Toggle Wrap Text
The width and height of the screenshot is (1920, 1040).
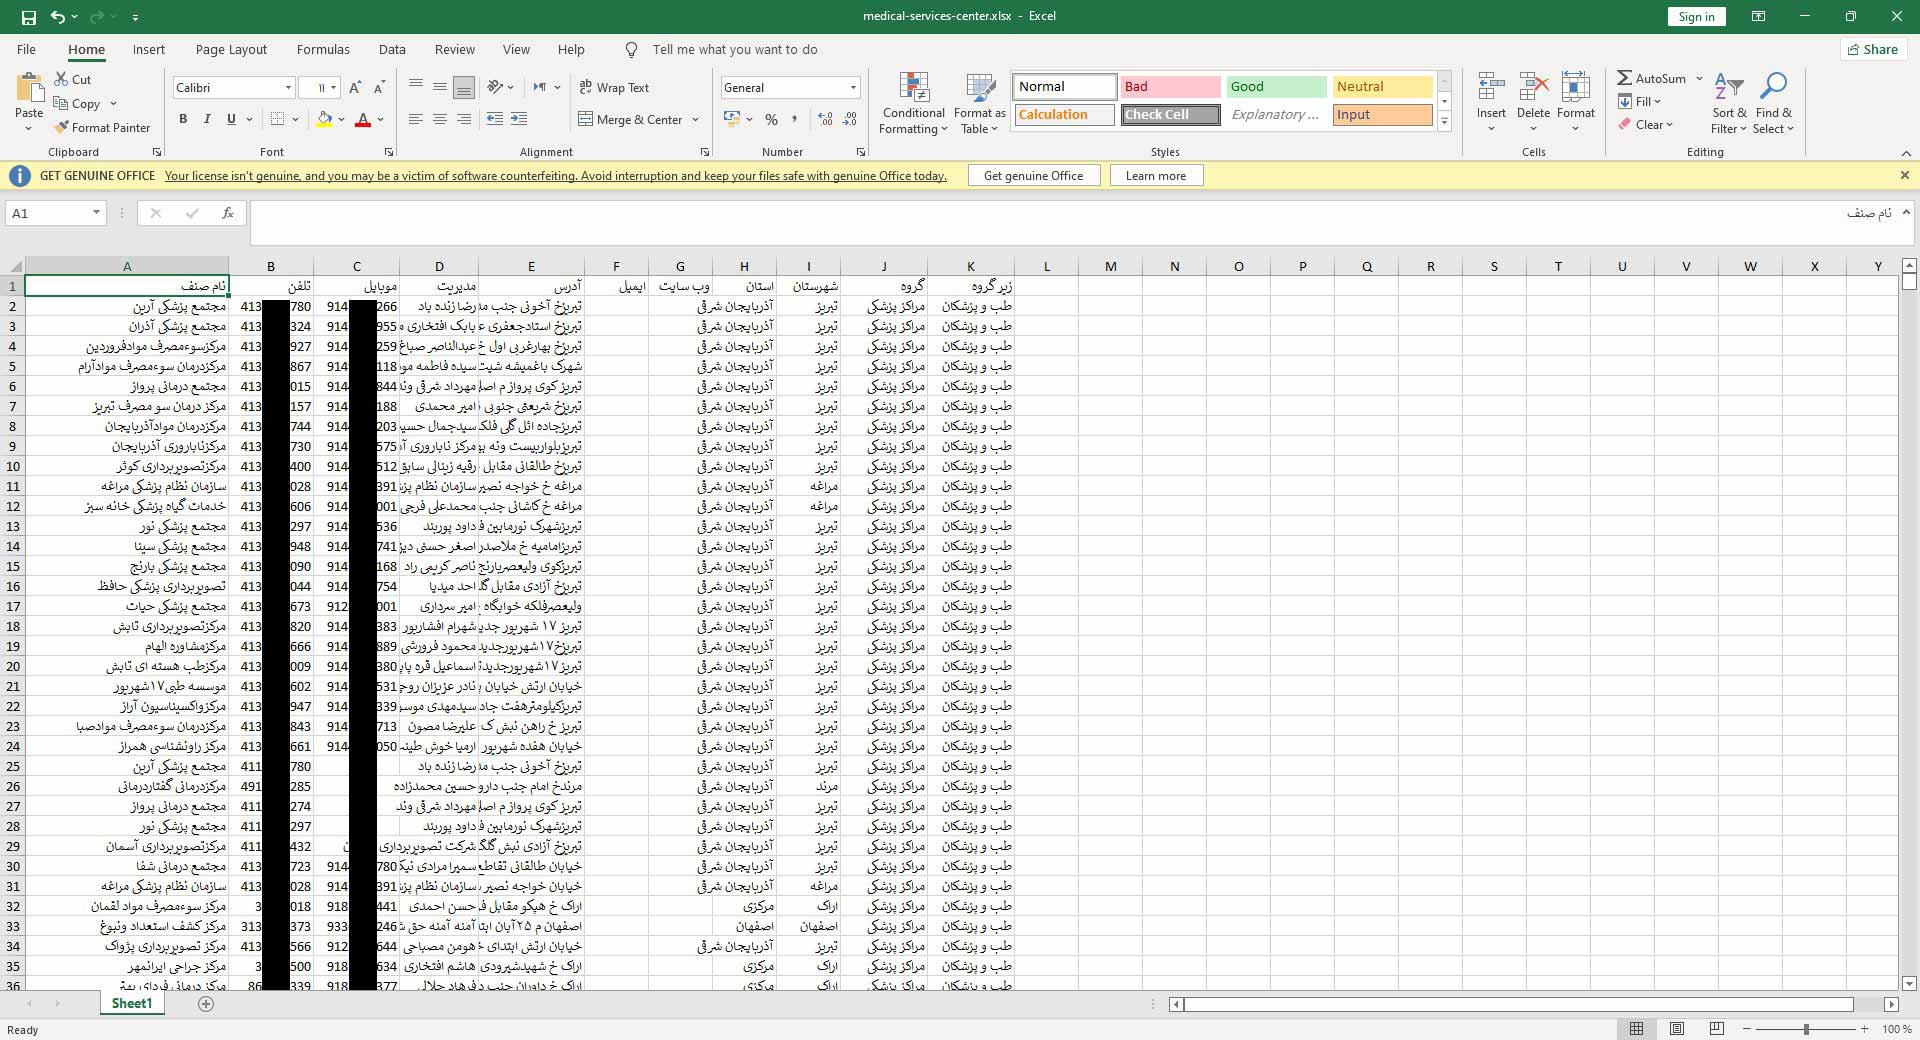click(x=614, y=88)
